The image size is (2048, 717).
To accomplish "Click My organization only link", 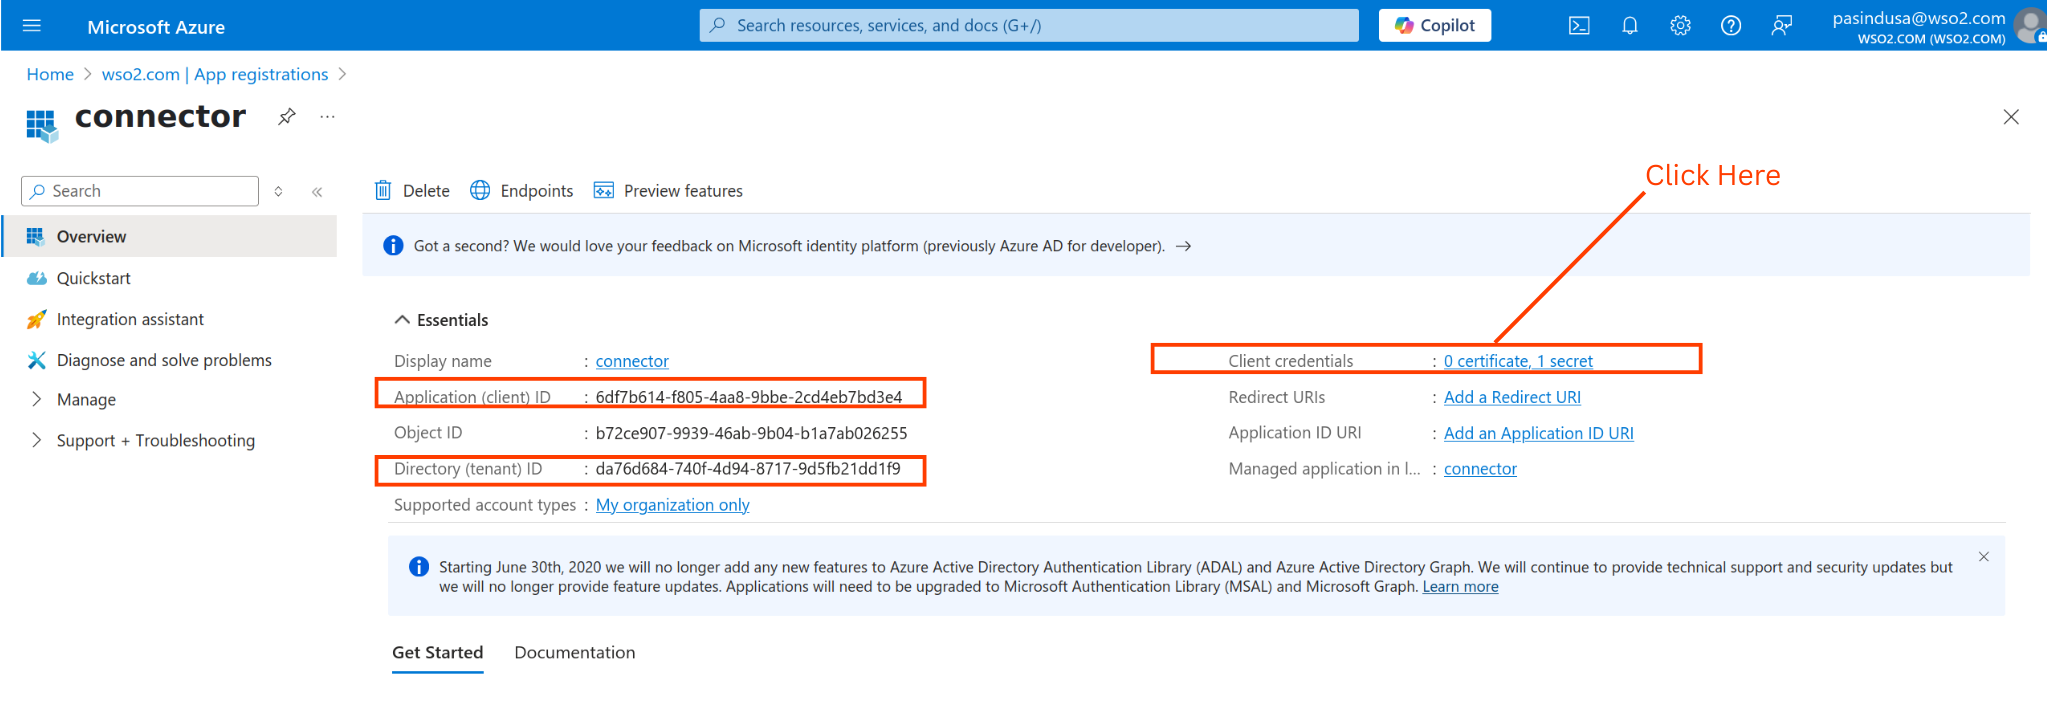I will point(673,505).
